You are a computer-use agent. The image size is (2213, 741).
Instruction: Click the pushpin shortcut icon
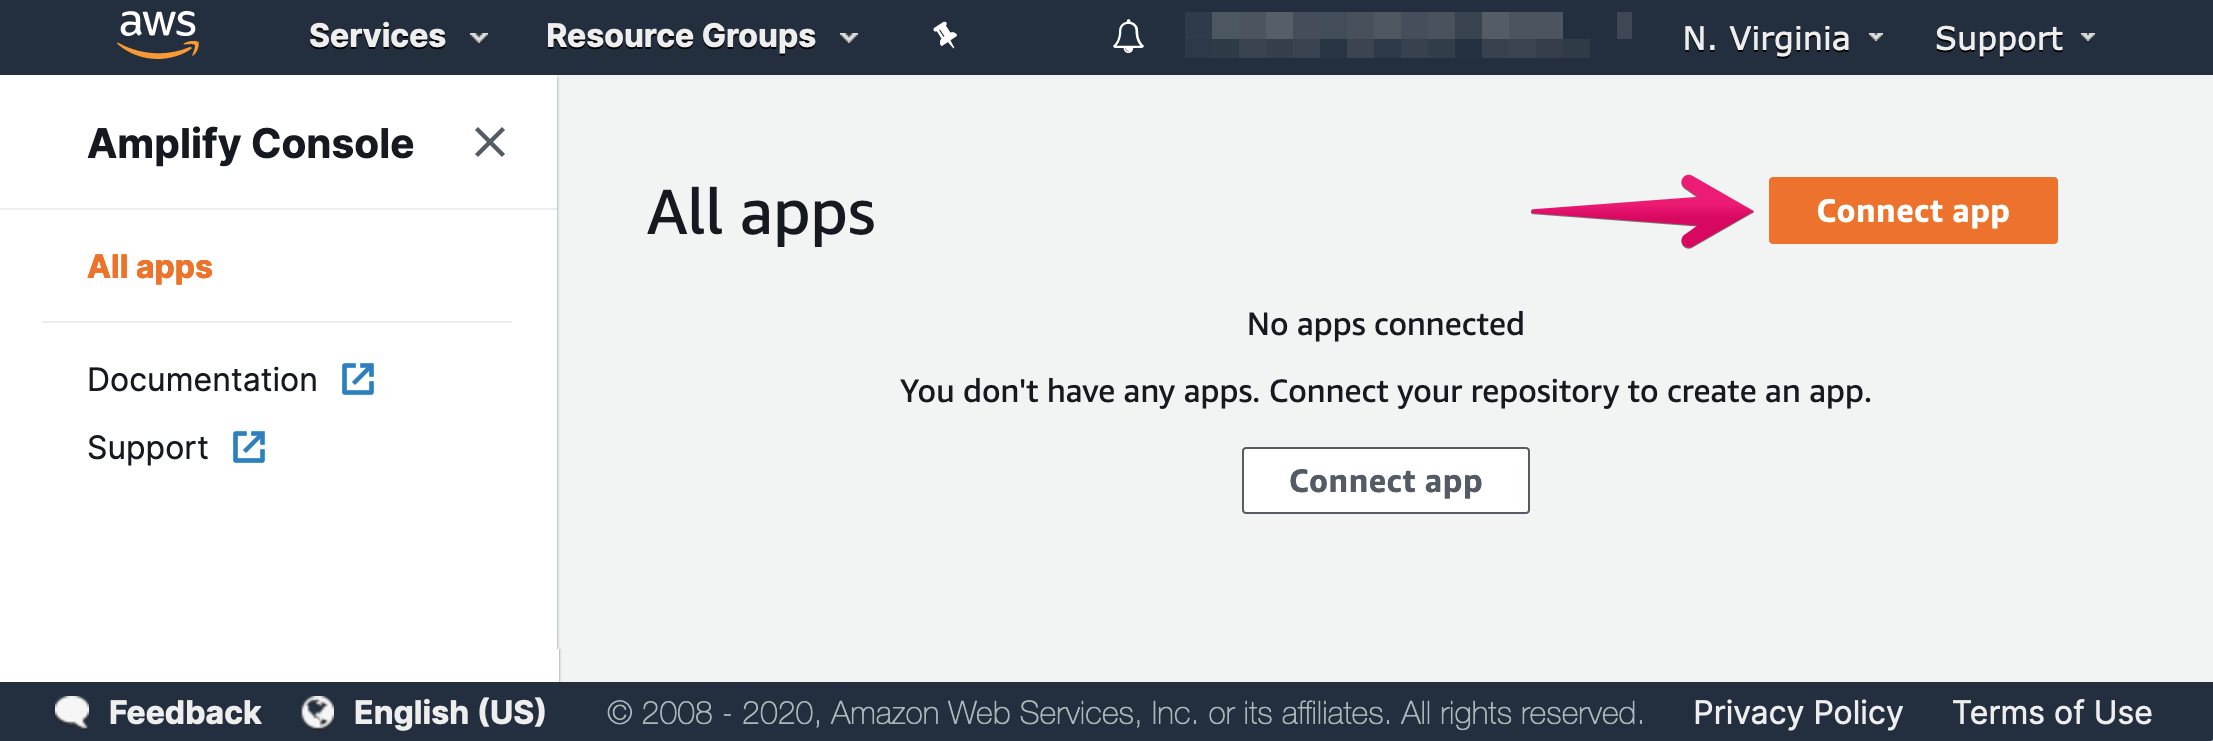click(x=945, y=37)
